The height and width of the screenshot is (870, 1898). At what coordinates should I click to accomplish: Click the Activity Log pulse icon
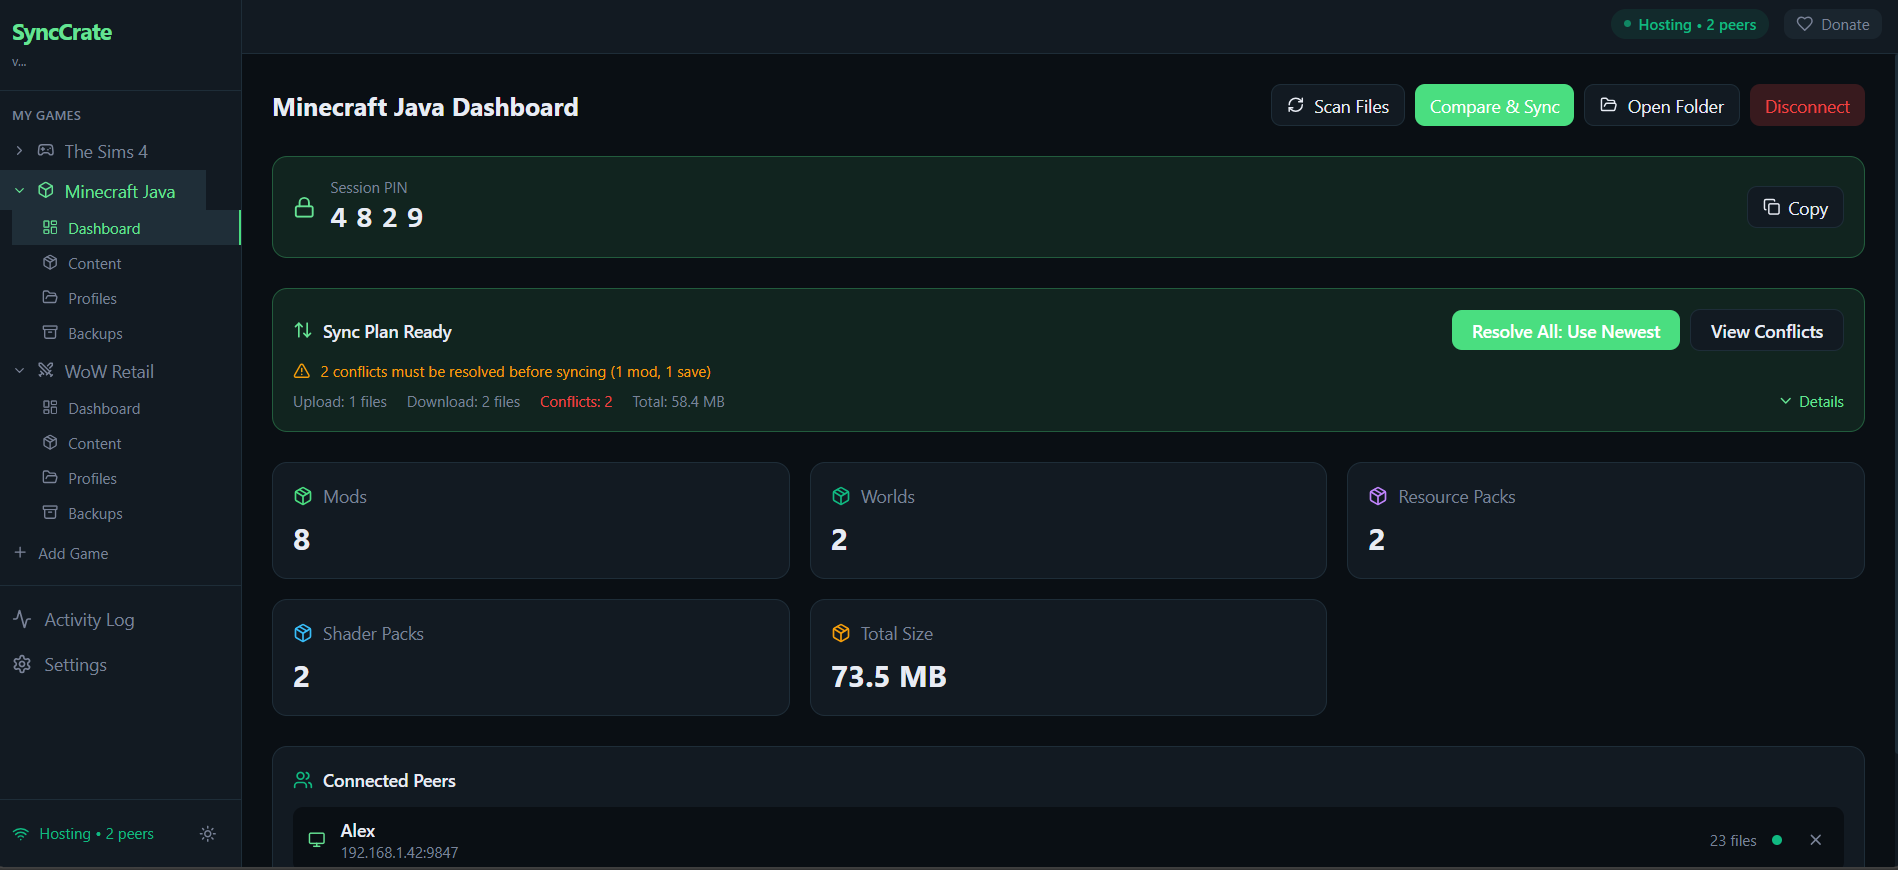[22, 620]
